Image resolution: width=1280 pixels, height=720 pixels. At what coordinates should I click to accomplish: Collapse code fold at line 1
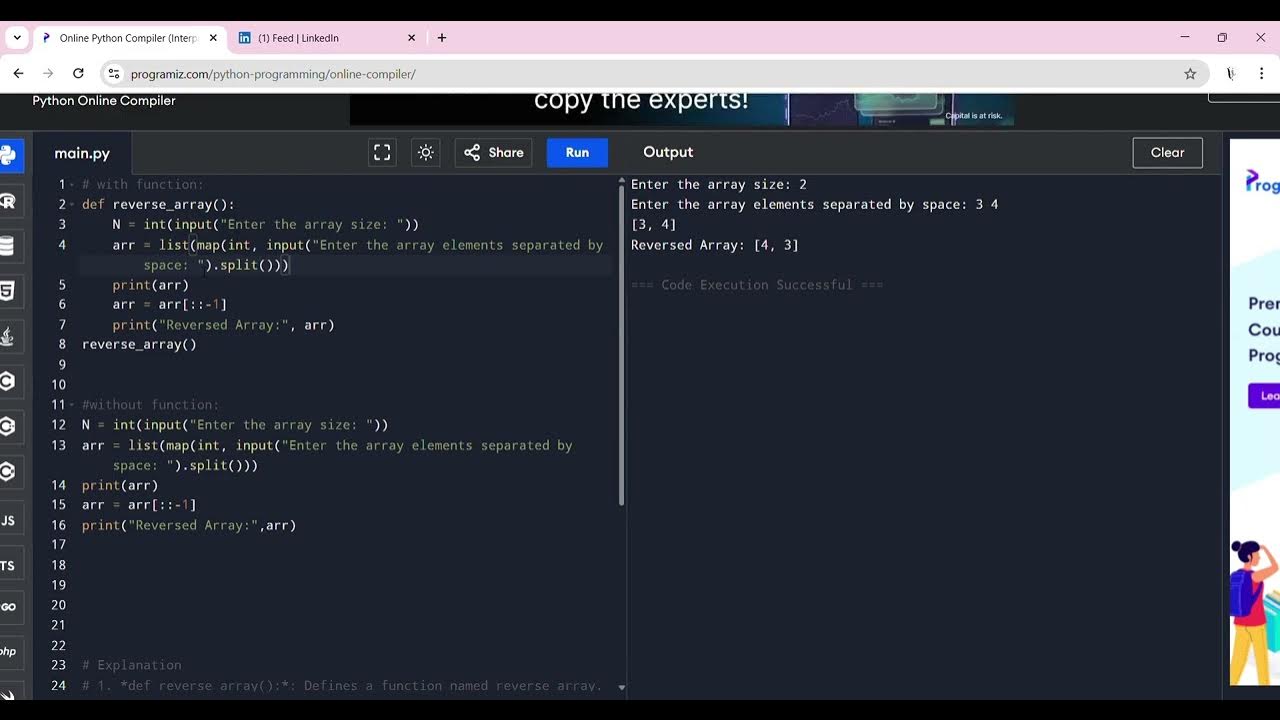[x=72, y=185]
